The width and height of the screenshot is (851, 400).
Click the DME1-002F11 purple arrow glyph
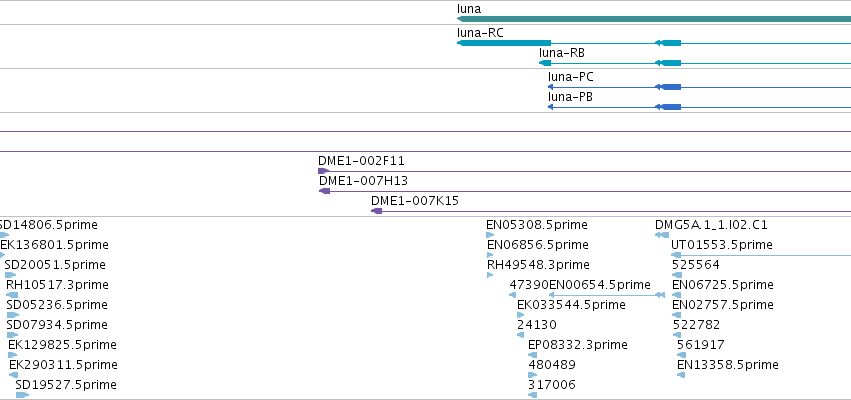tap(323, 171)
